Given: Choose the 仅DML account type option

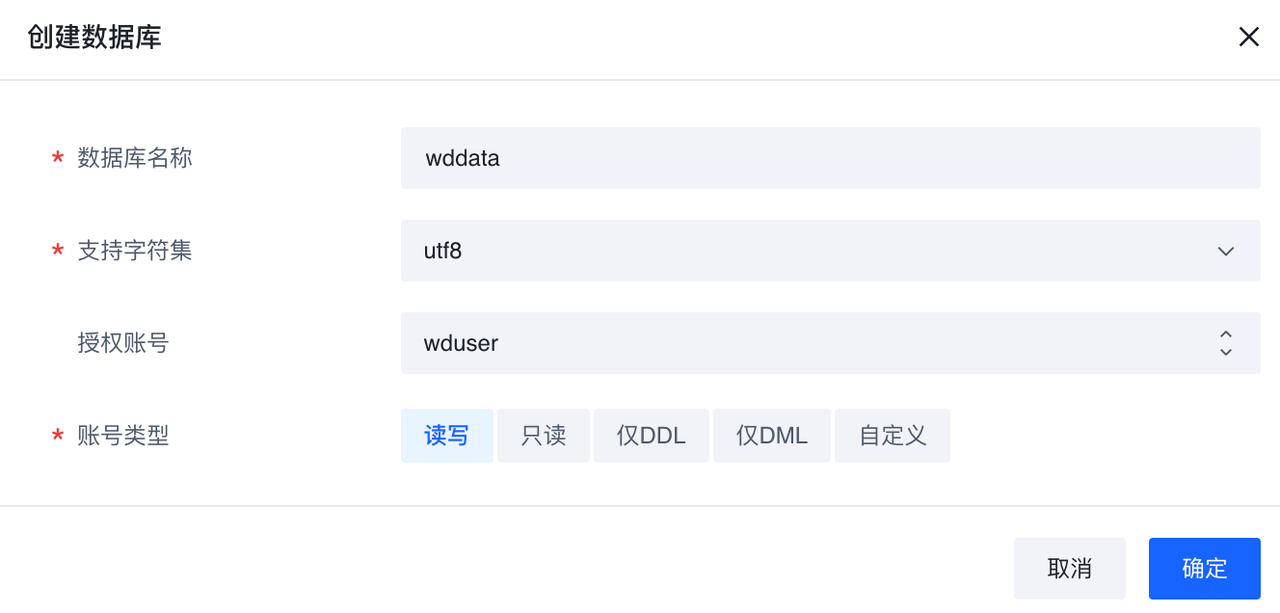Looking at the screenshot, I should click(771, 436).
